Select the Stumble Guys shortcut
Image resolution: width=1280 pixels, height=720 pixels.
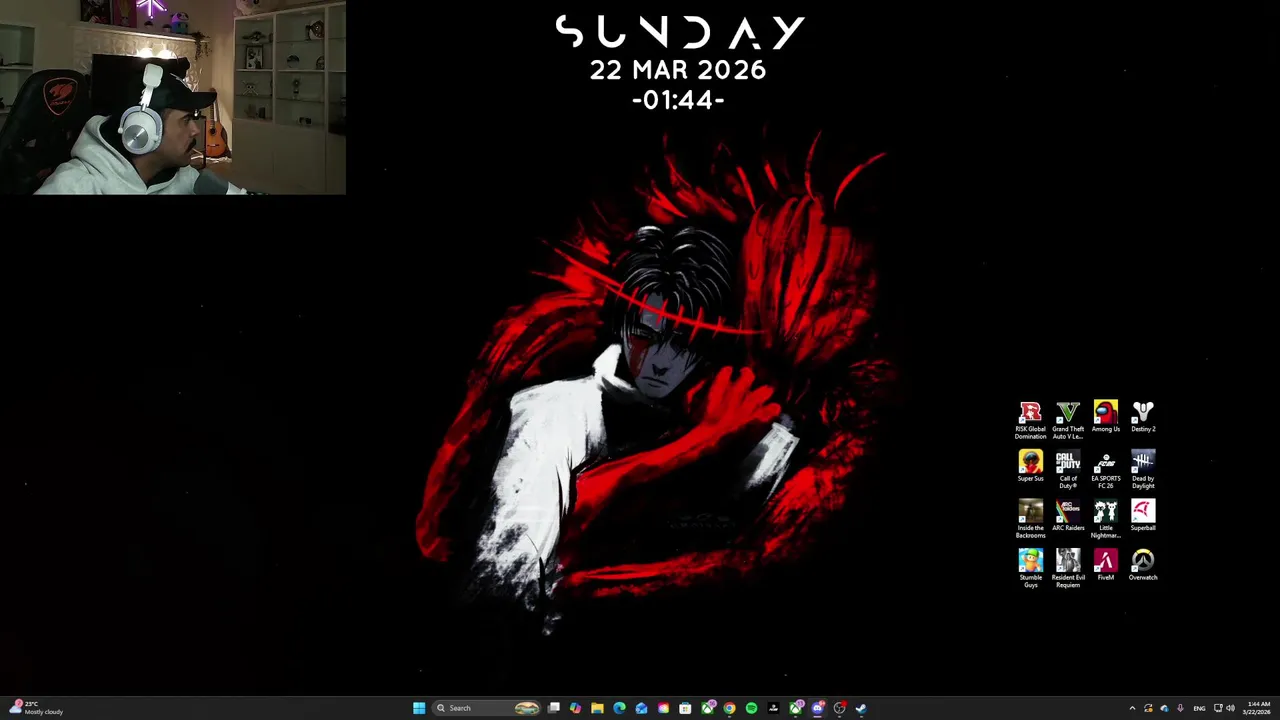coord(1030,568)
